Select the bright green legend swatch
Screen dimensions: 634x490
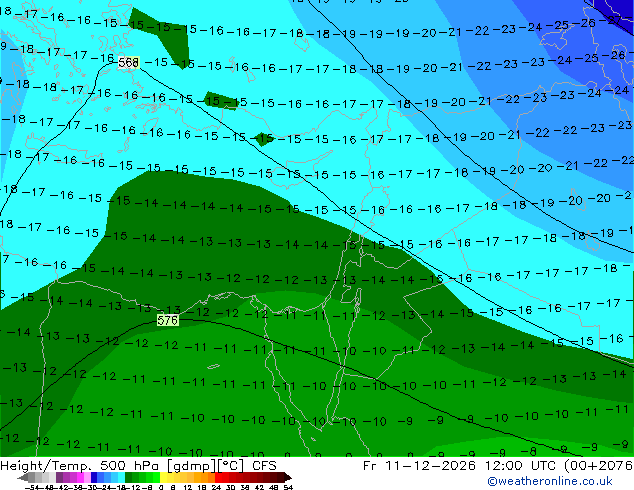tap(156, 477)
